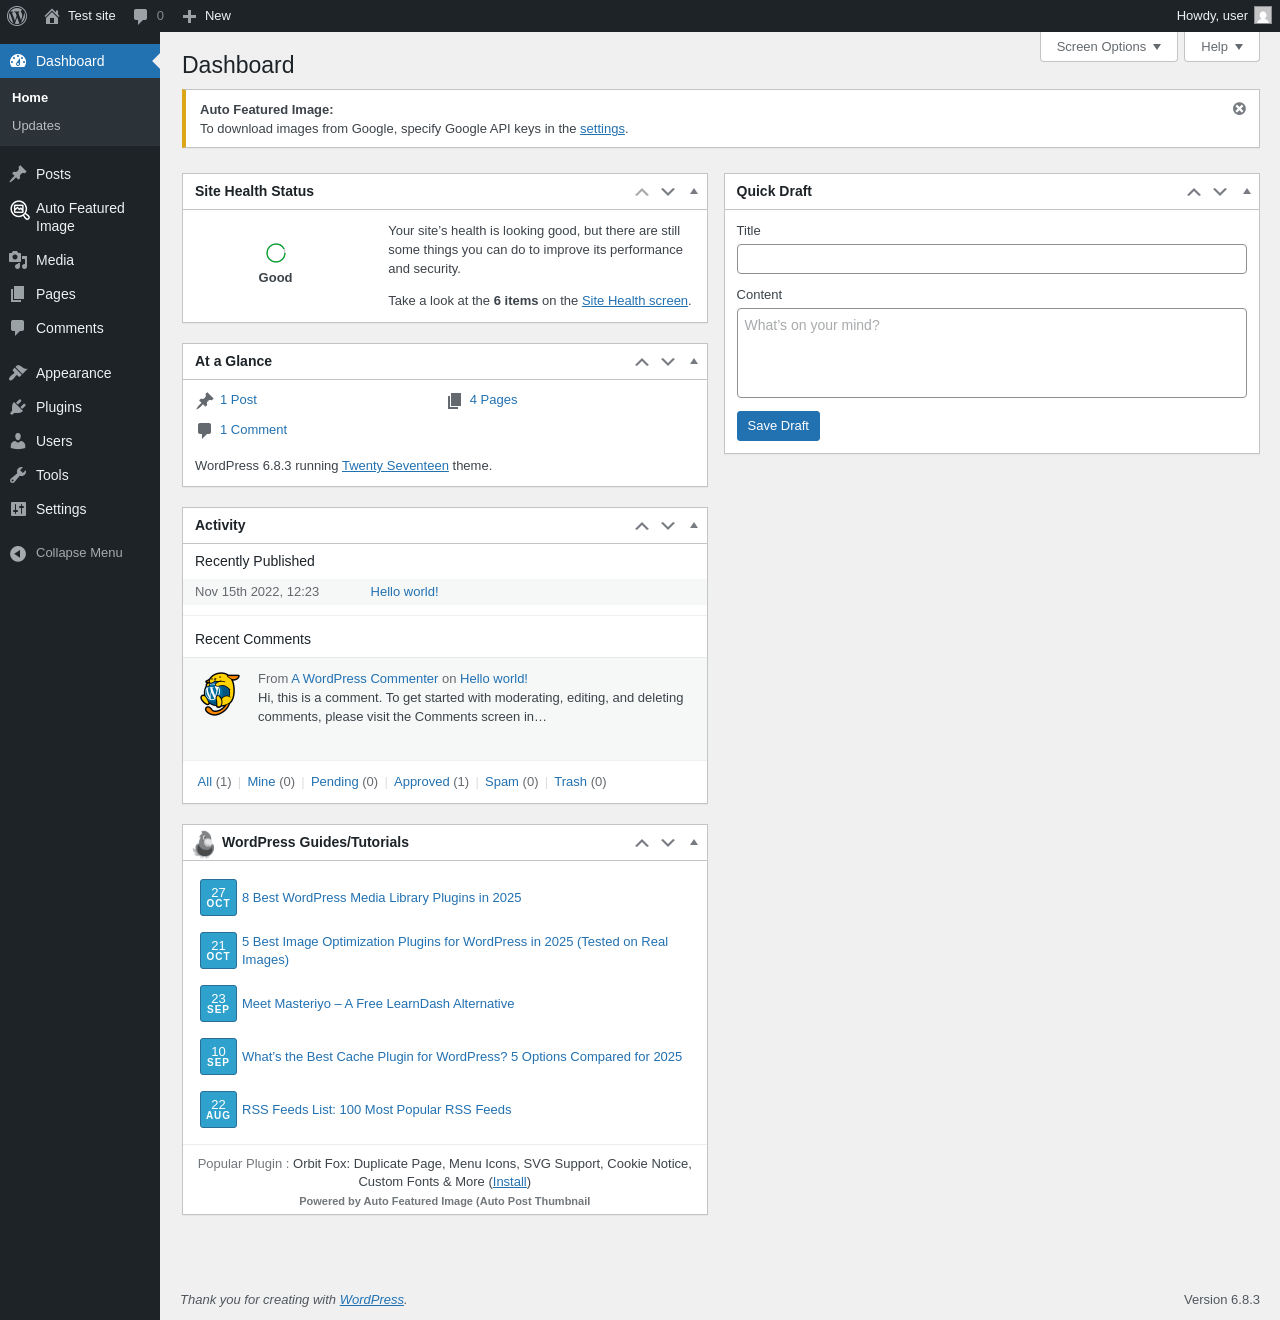Click the Settings sliders icon
Screen dimensions: 1280x1320
[18, 509]
